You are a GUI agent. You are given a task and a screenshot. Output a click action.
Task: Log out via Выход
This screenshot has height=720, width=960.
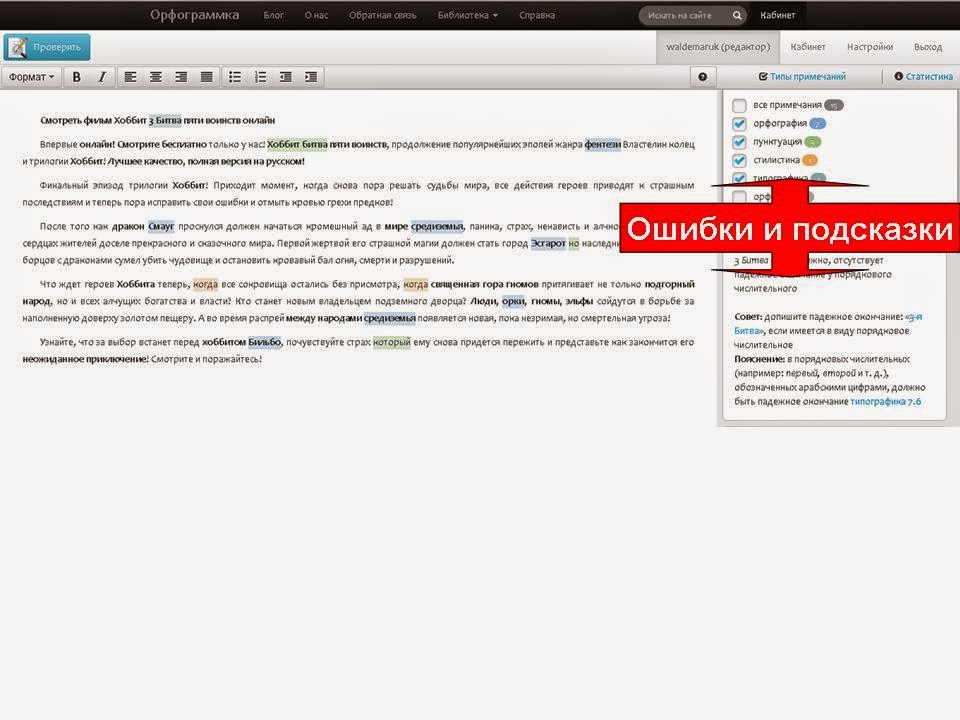click(928, 47)
